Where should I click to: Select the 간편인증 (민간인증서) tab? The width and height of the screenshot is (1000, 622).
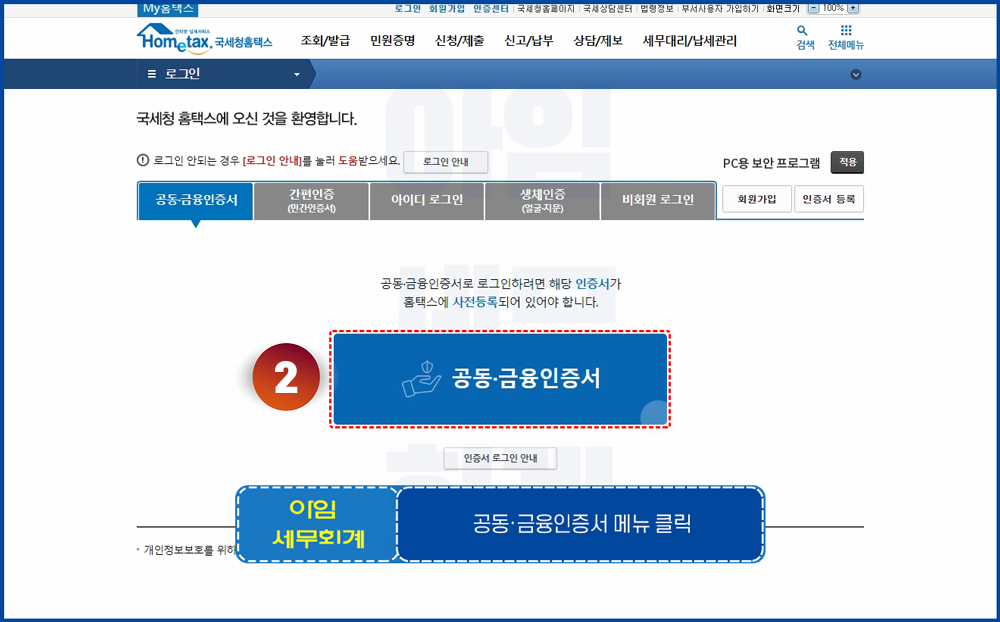point(311,200)
